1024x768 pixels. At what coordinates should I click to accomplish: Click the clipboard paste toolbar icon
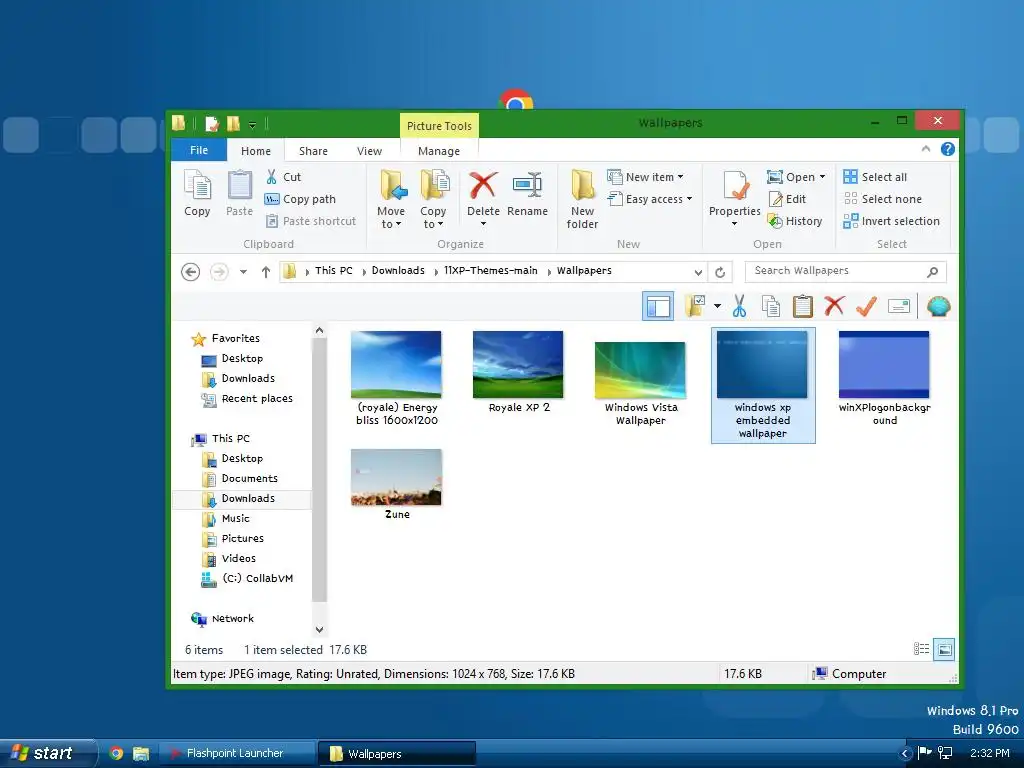click(x=803, y=306)
